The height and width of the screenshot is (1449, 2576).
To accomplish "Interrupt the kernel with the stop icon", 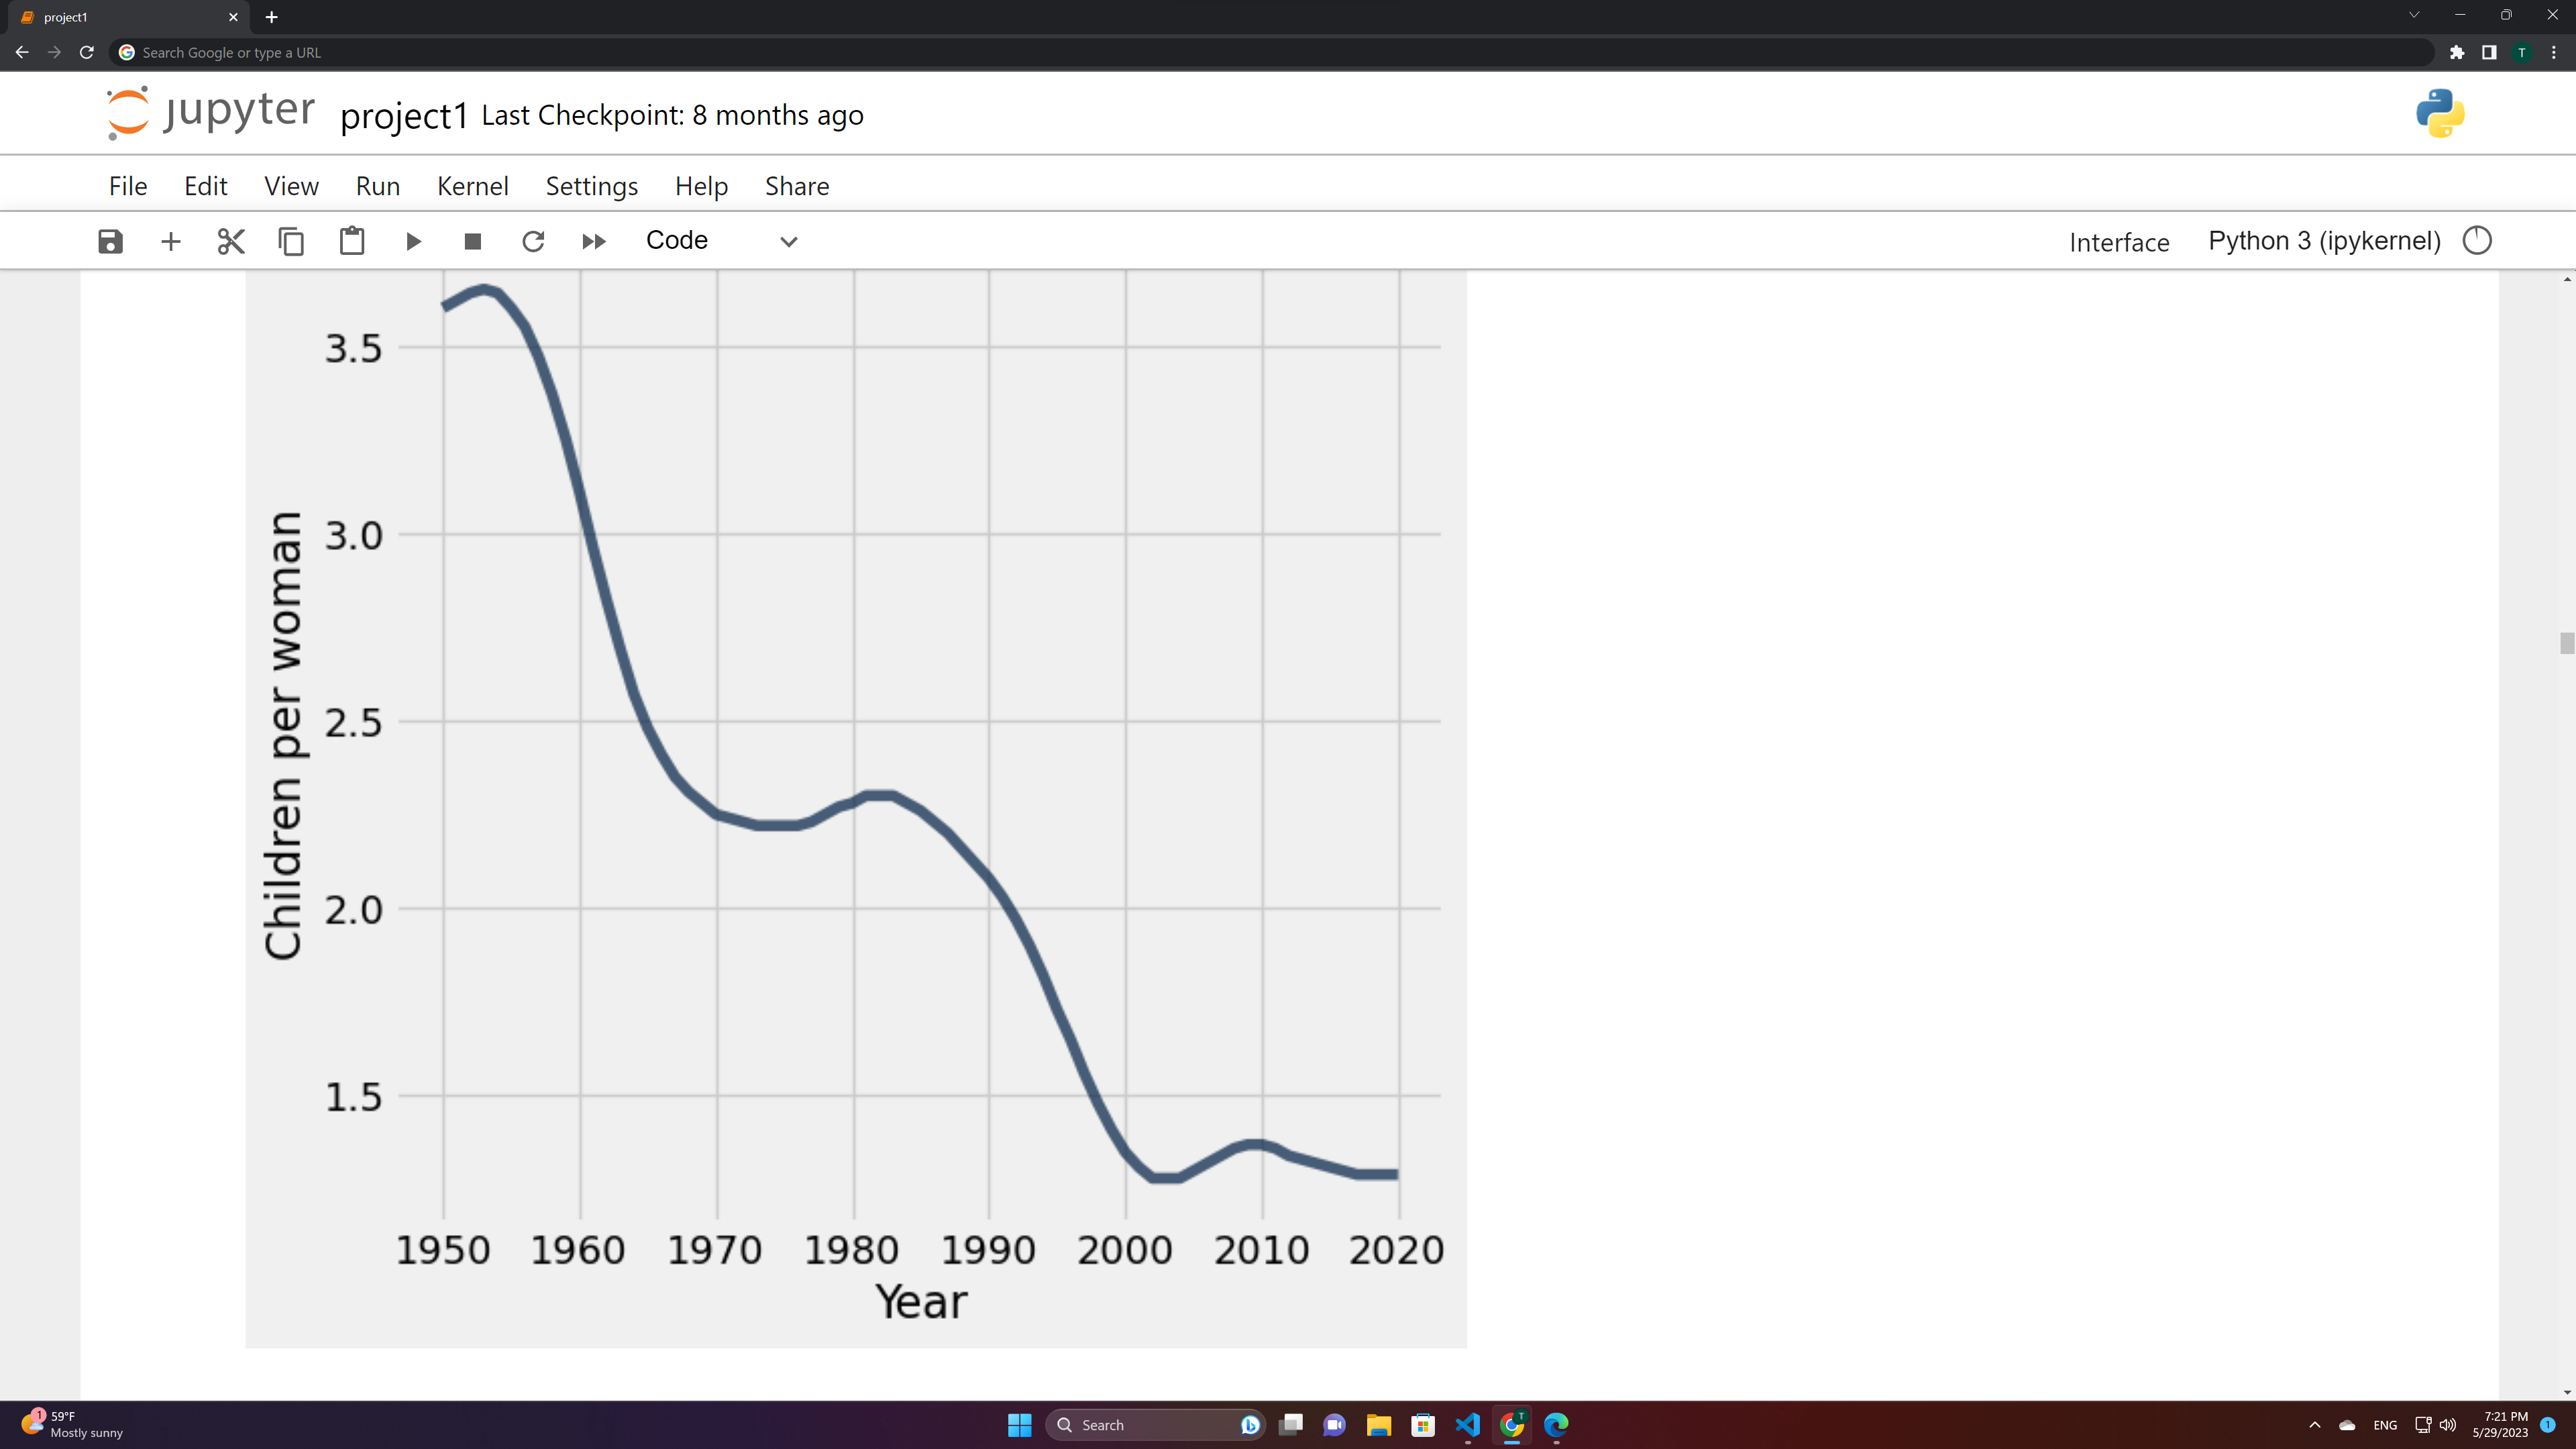I will (473, 241).
